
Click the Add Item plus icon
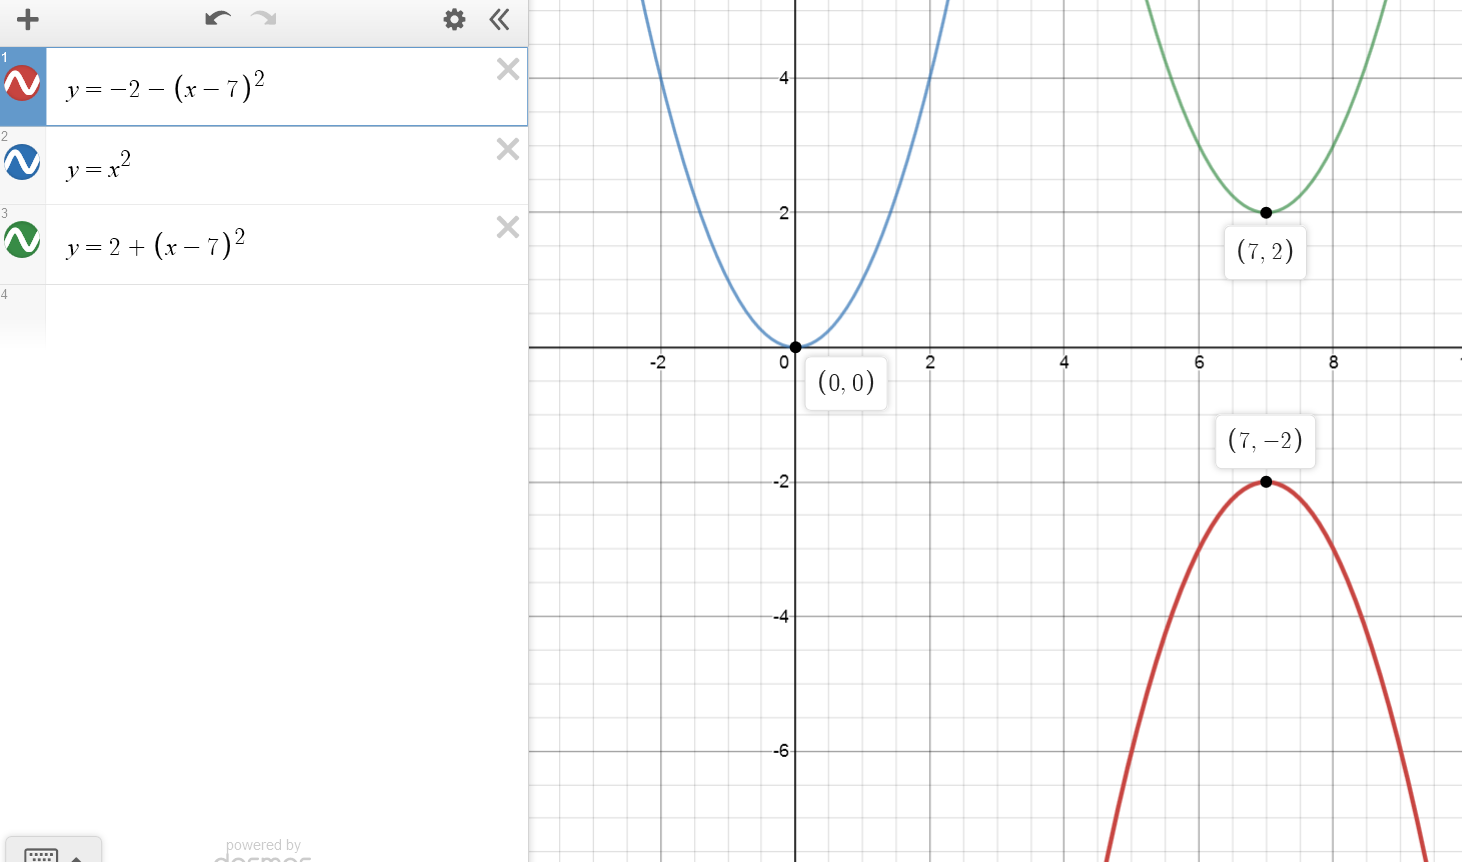coord(28,20)
